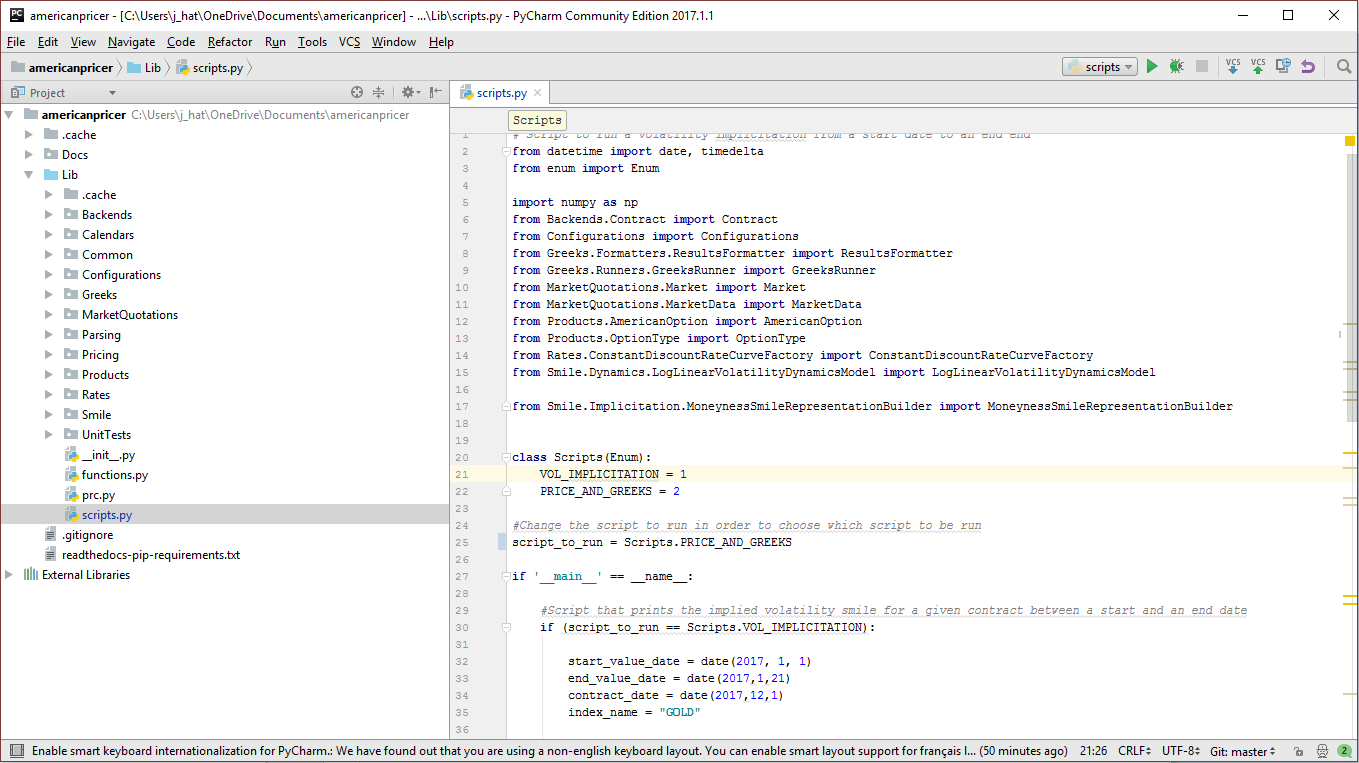Open Search Everywhere magnifier icon
The height and width of the screenshot is (763, 1359).
[x=1344, y=67]
